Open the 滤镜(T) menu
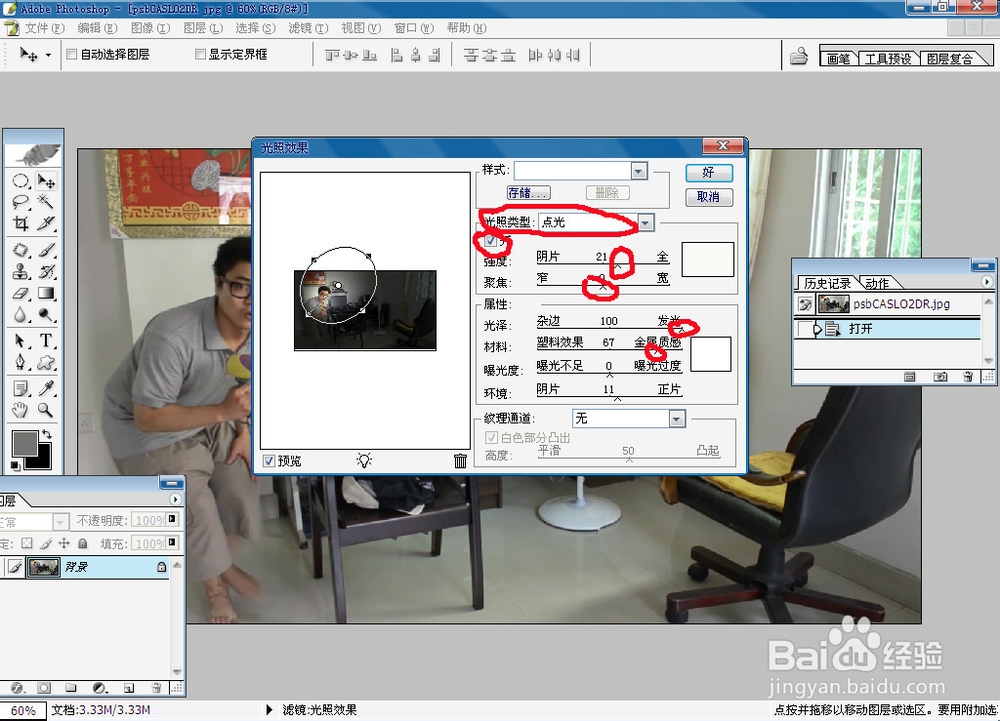The width and height of the screenshot is (1000, 721). coord(308,28)
